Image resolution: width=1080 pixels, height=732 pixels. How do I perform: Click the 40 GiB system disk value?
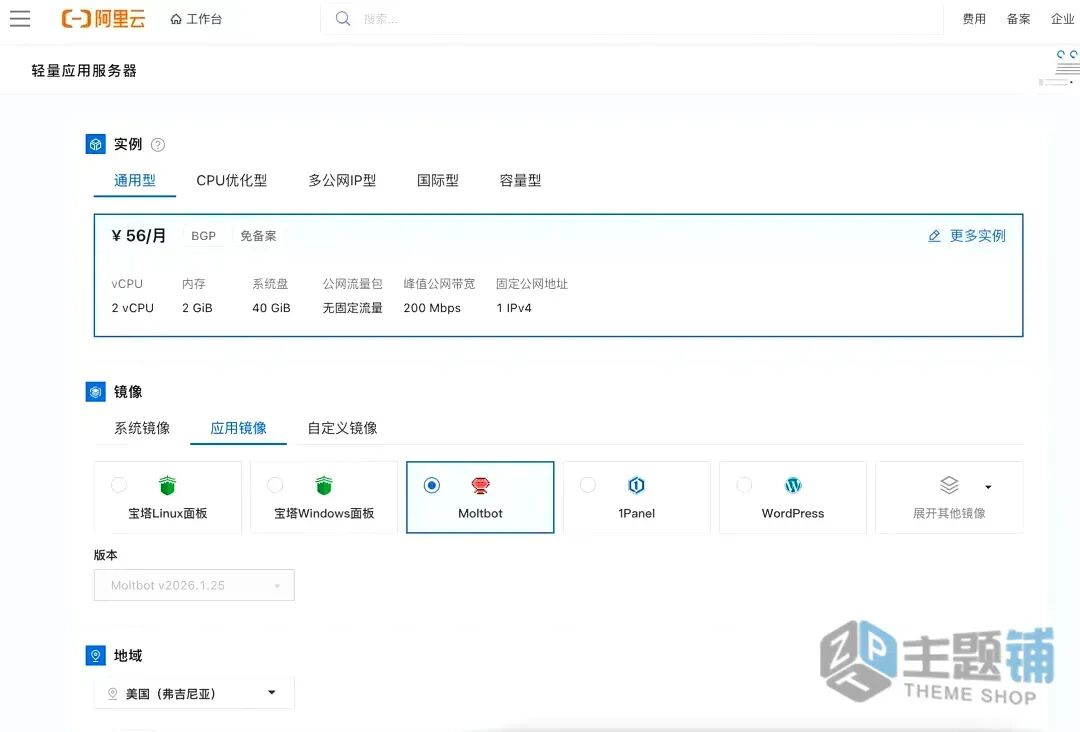(x=271, y=309)
